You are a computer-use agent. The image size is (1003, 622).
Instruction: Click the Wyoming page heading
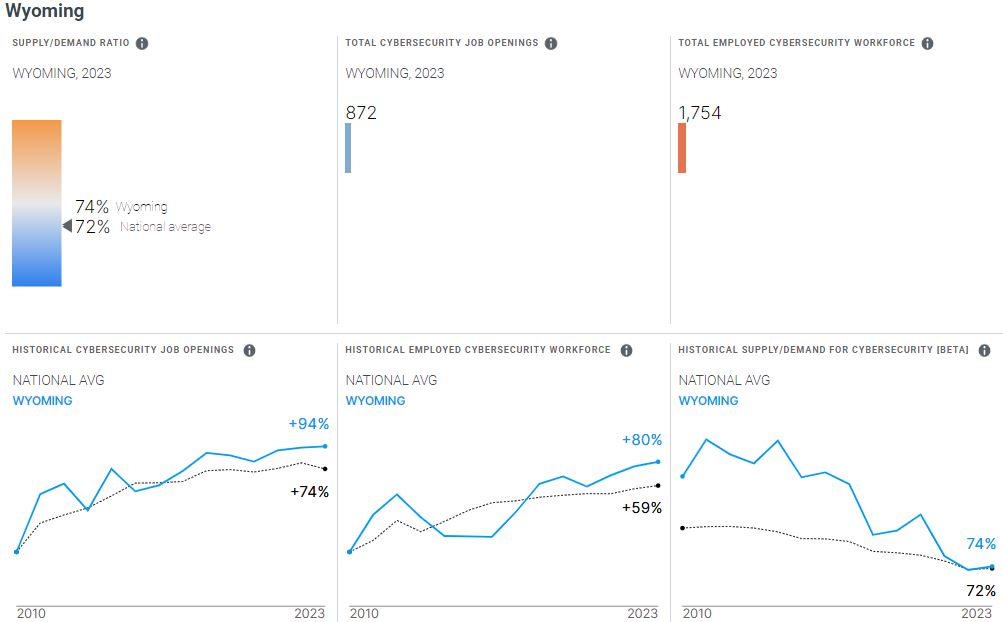pyautogui.click(x=45, y=11)
